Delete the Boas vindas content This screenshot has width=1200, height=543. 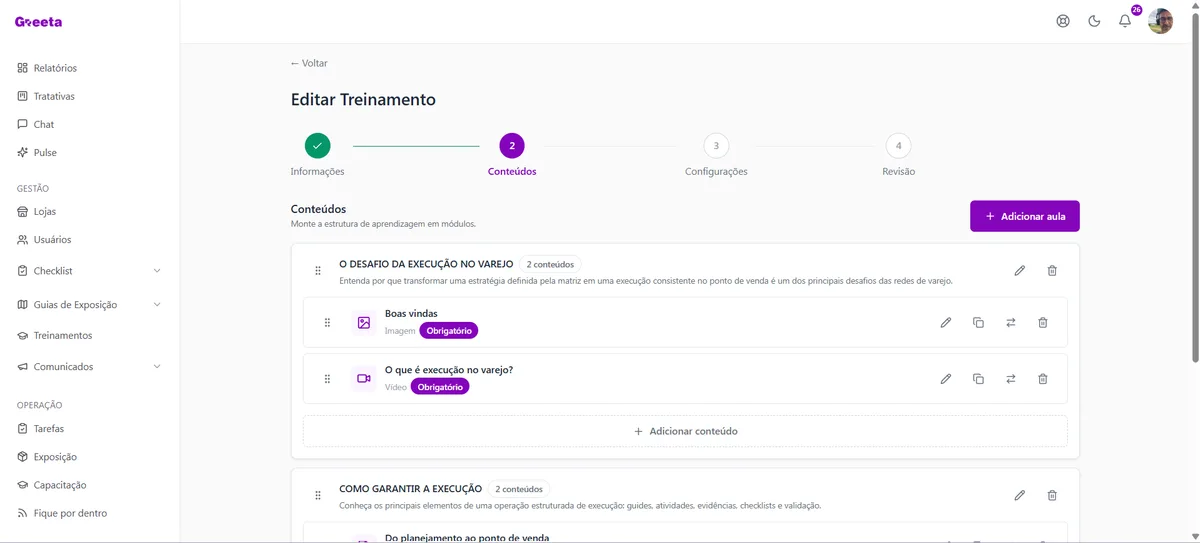click(1043, 323)
